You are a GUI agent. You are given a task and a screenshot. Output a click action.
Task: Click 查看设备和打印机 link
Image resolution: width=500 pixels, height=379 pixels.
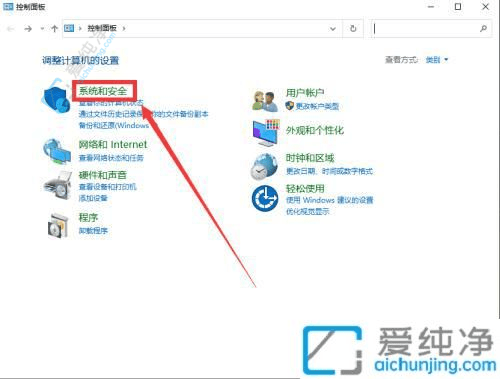107,187
